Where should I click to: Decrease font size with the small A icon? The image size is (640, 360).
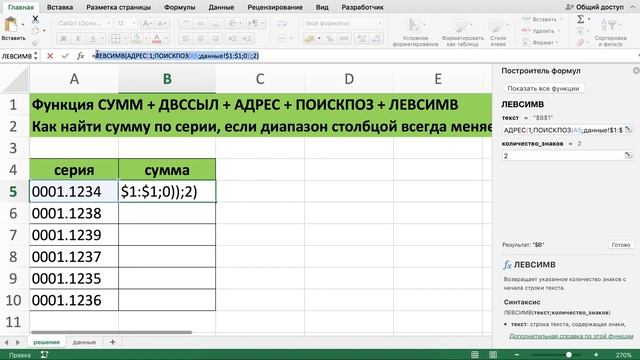pyautogui.click(x=162, y=23)
